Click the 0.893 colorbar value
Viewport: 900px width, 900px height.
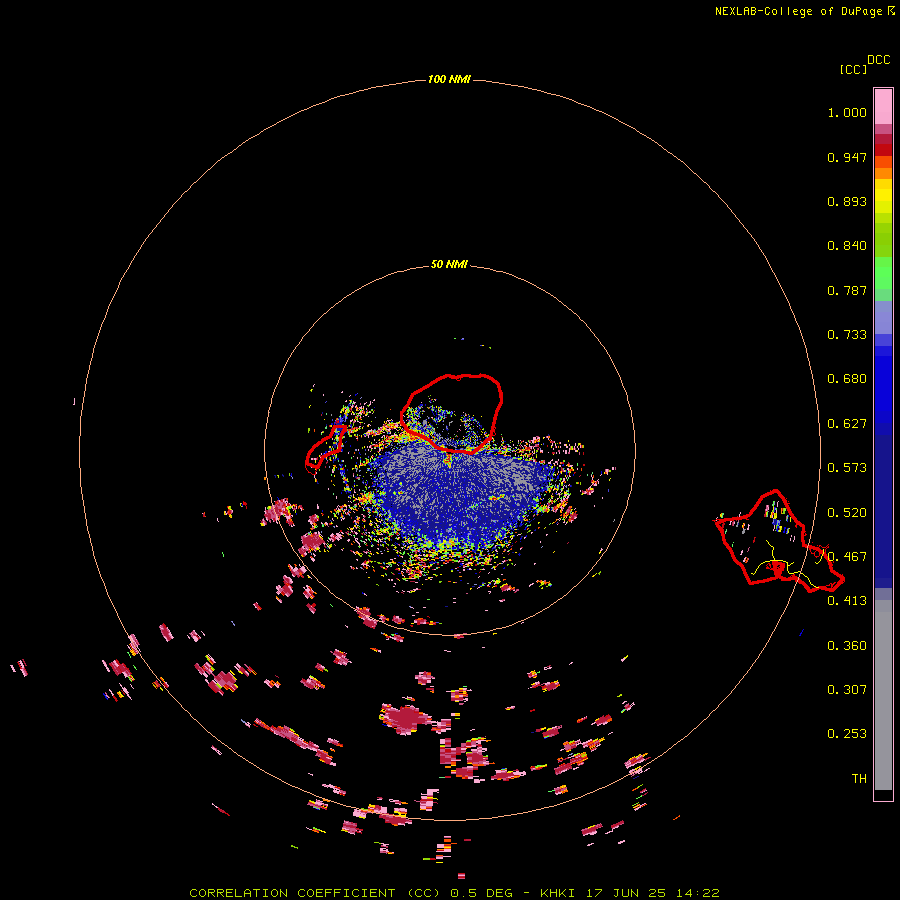(x=847, y=201)
